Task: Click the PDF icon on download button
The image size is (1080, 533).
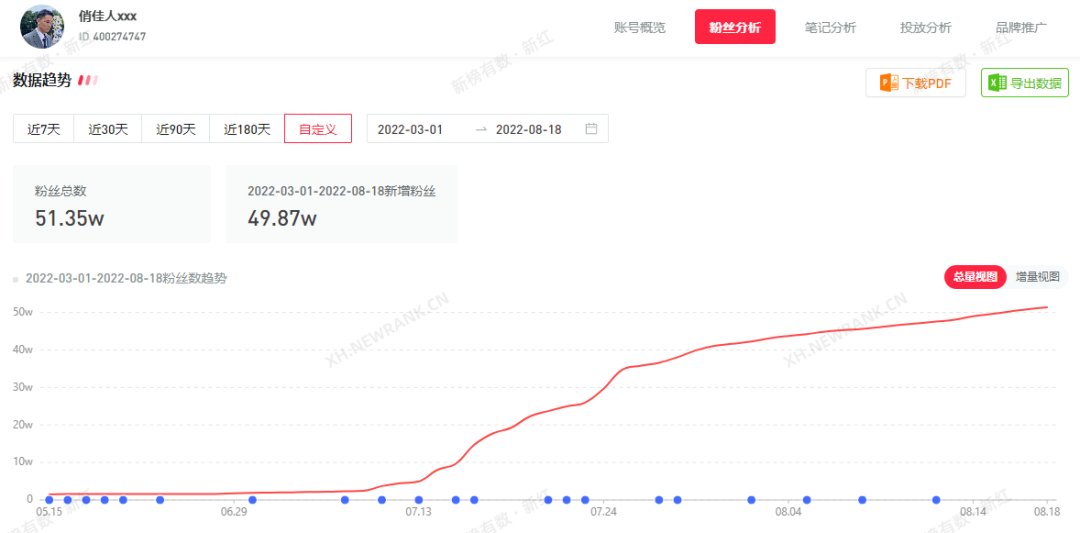Action: pos(888,83)
